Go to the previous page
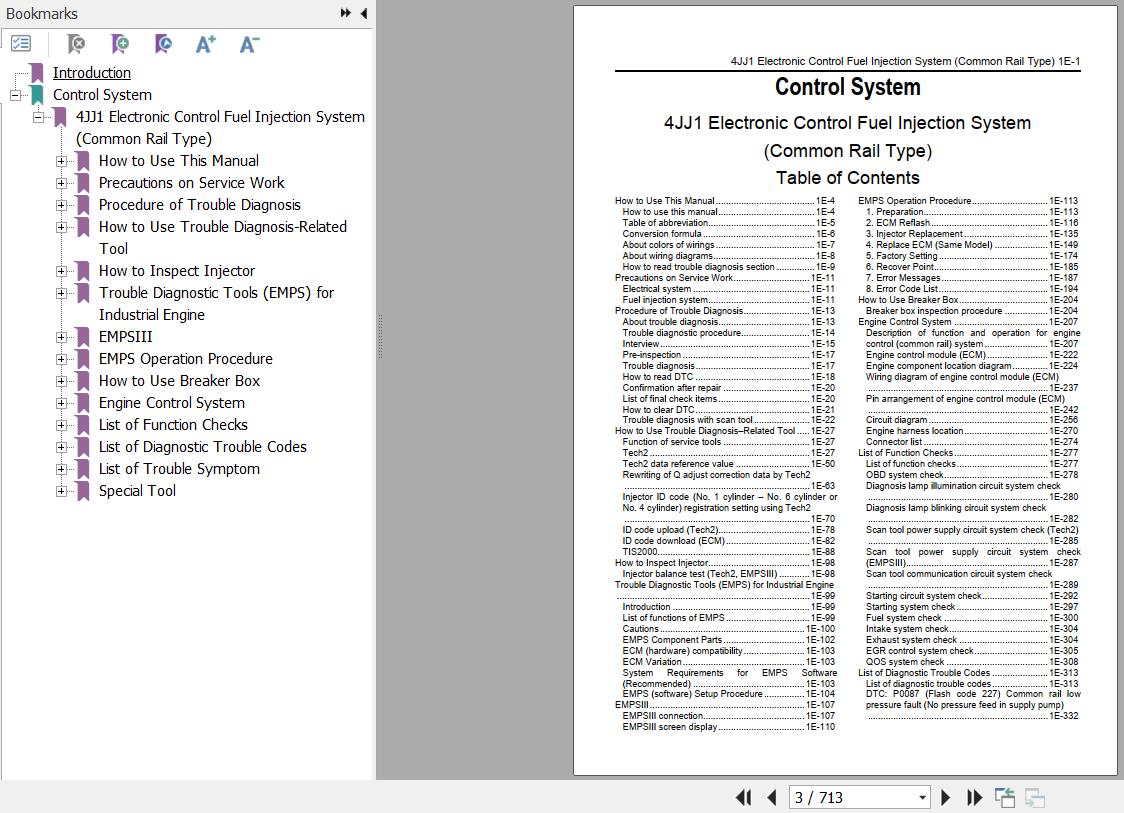The height and width of the screenshot is (813, 1124). tap(771, 797)
